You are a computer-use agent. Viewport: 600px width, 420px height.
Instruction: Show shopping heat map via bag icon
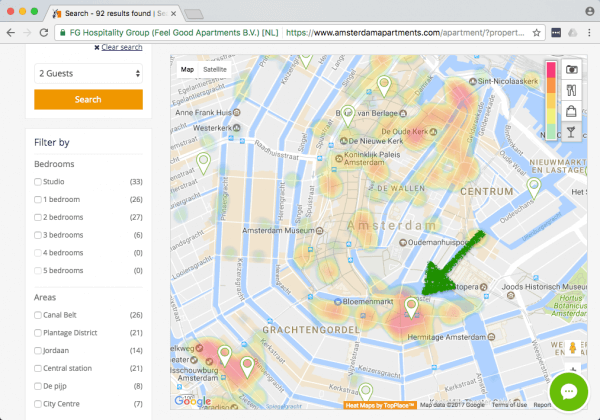(572, 111)
